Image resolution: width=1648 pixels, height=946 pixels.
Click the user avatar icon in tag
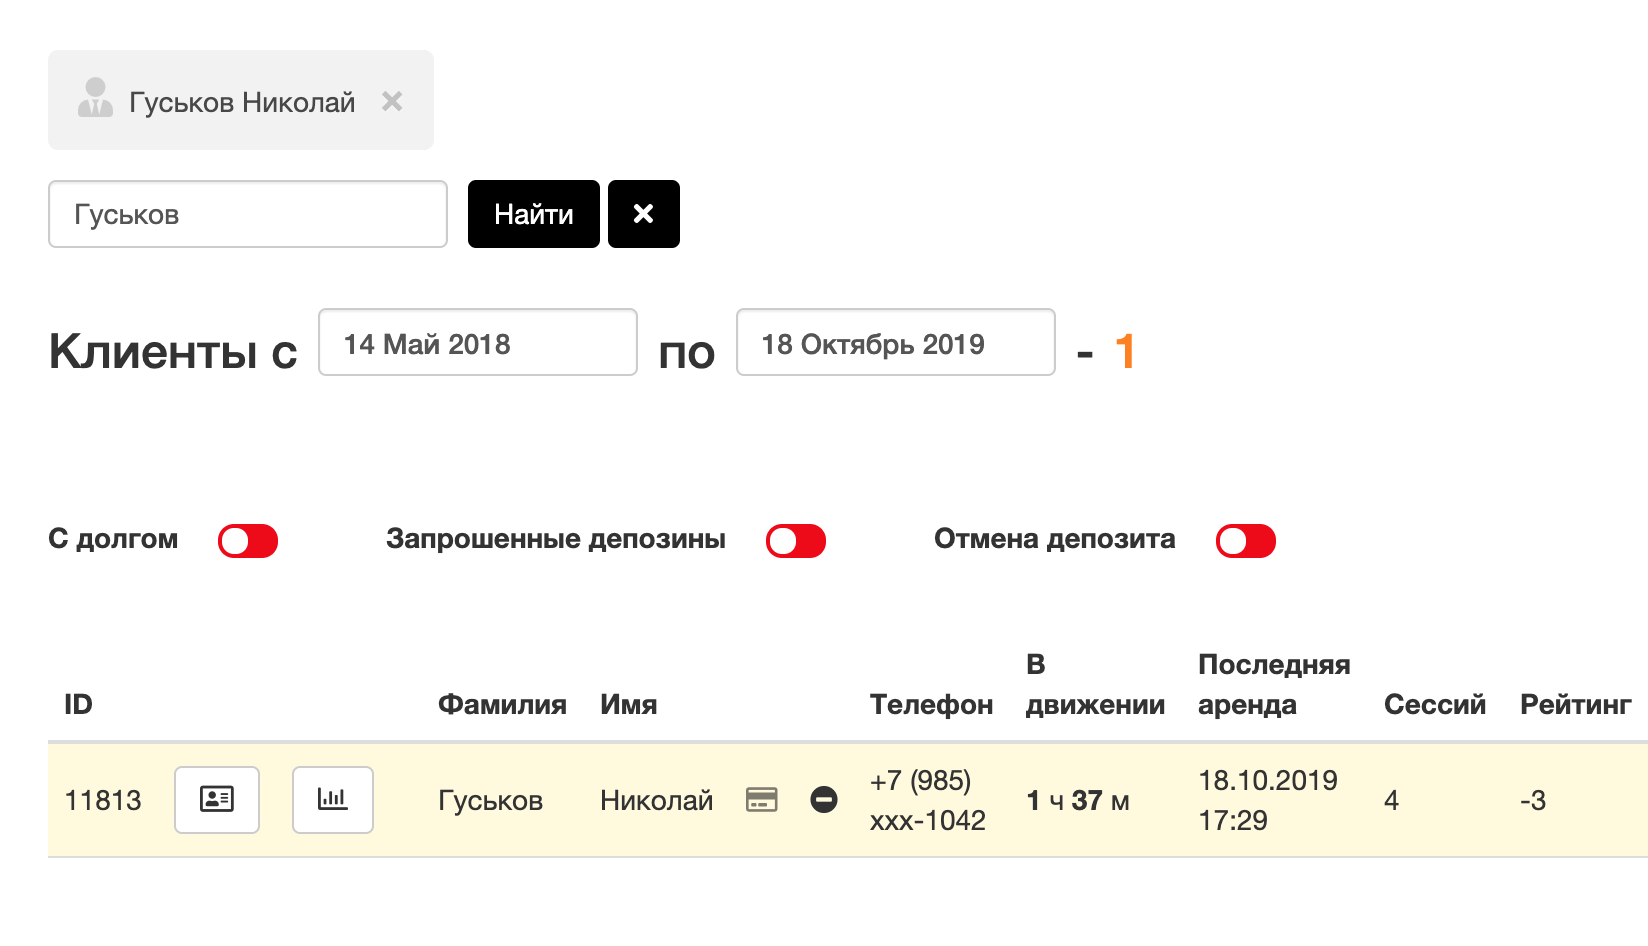95,98
